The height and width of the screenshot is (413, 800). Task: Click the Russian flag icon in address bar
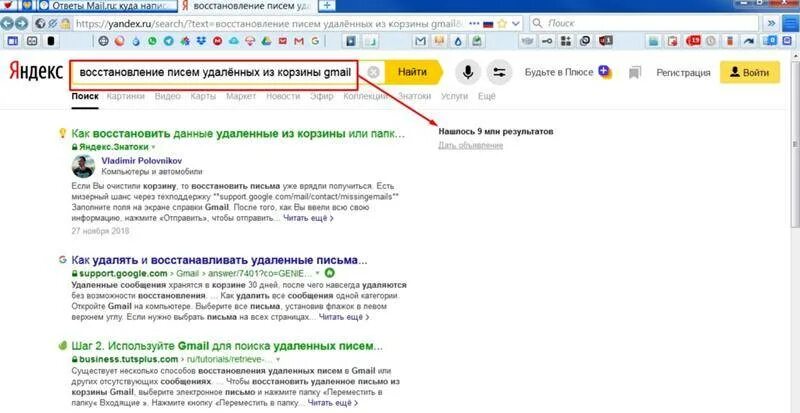[488, 23]
